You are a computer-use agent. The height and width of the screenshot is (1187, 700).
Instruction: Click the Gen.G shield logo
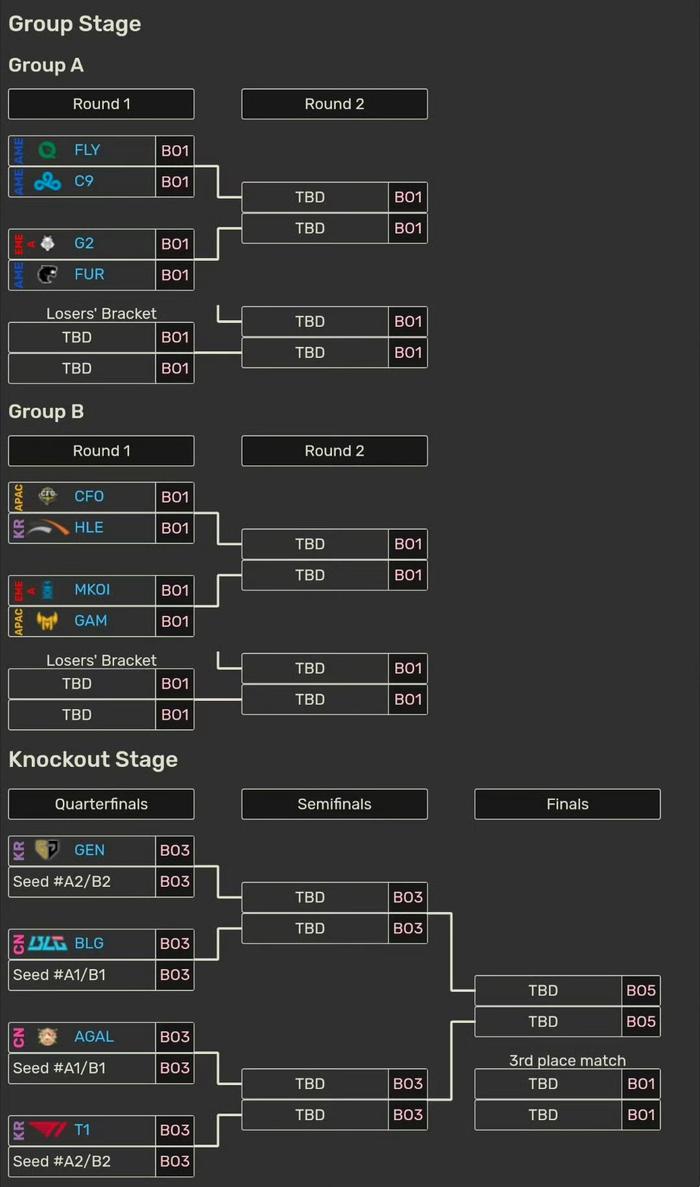pos(47,850)
